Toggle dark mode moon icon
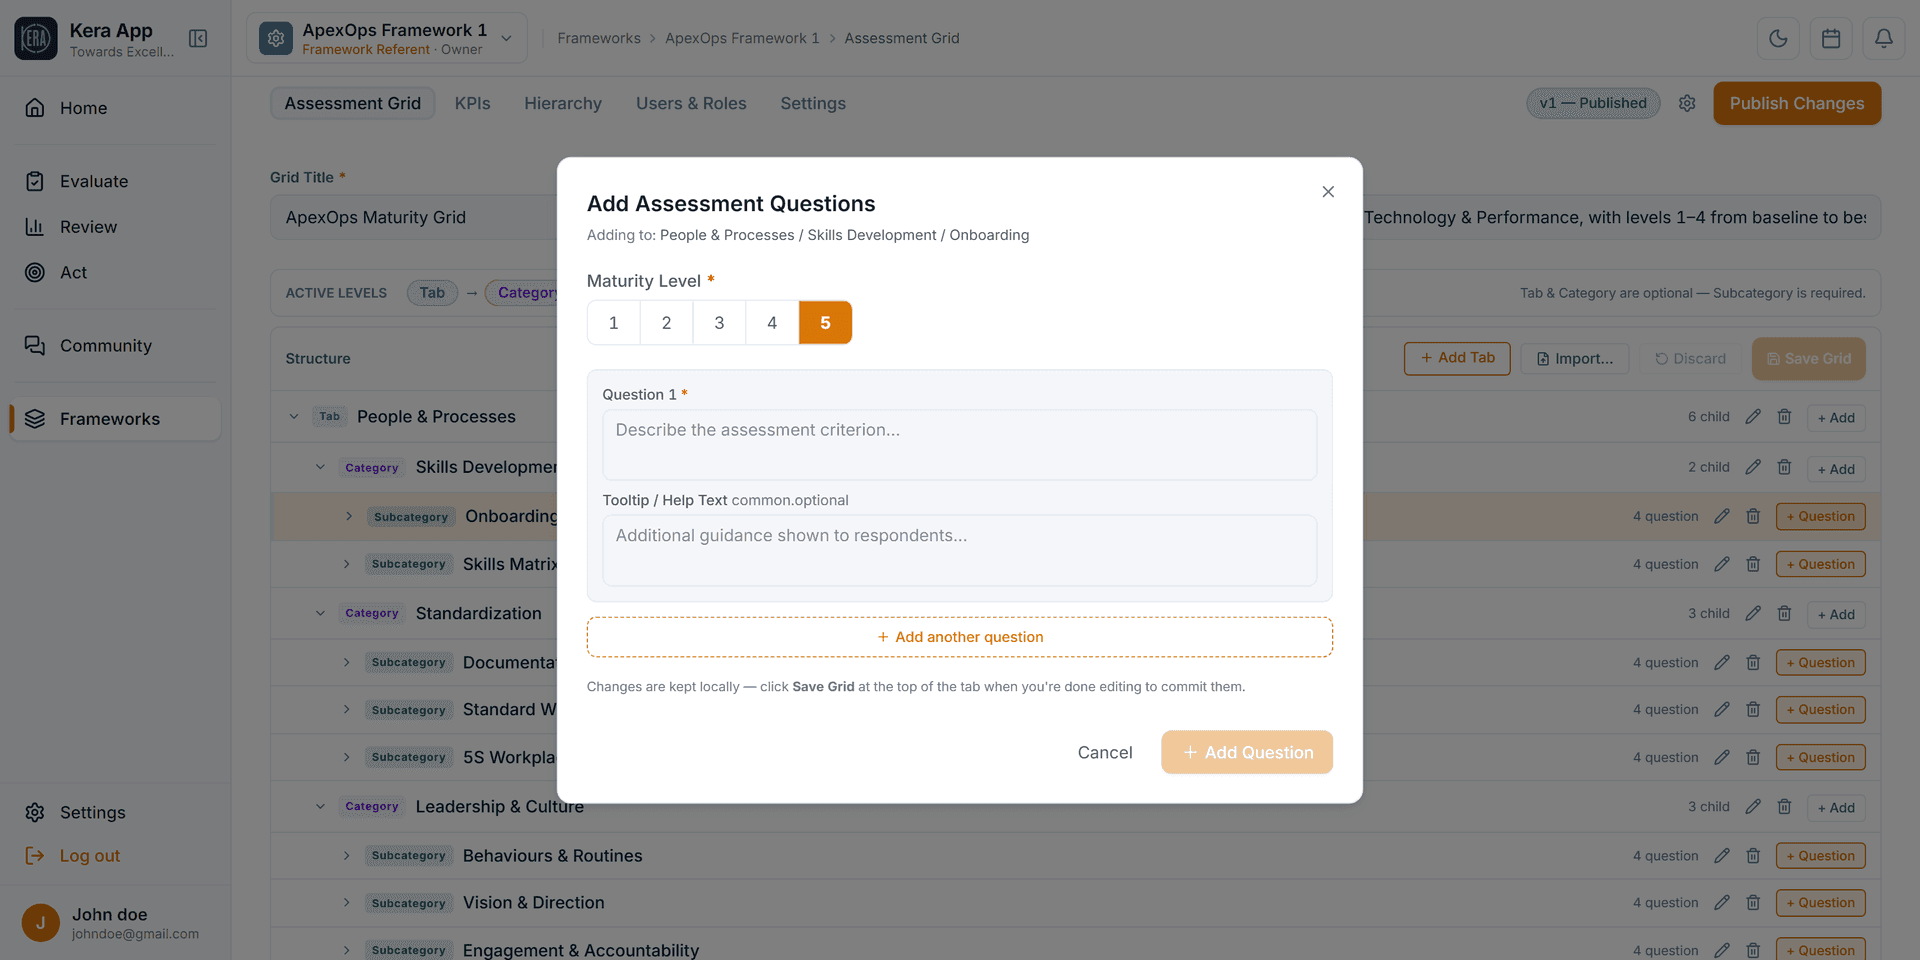 tap(1778, 38)
